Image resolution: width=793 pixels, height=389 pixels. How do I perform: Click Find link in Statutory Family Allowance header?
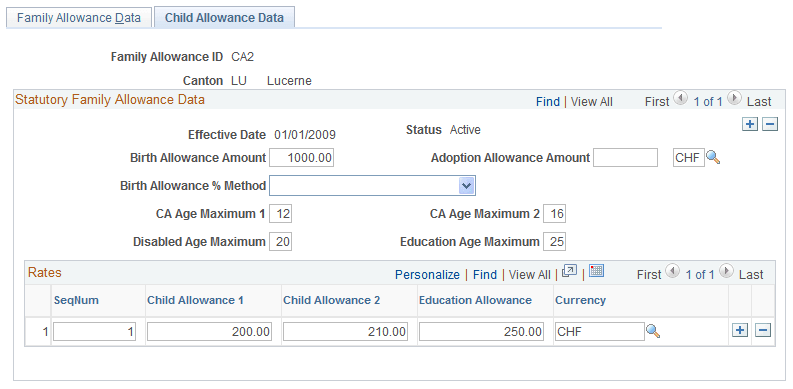pyautogui.click(x=548, y=102)
